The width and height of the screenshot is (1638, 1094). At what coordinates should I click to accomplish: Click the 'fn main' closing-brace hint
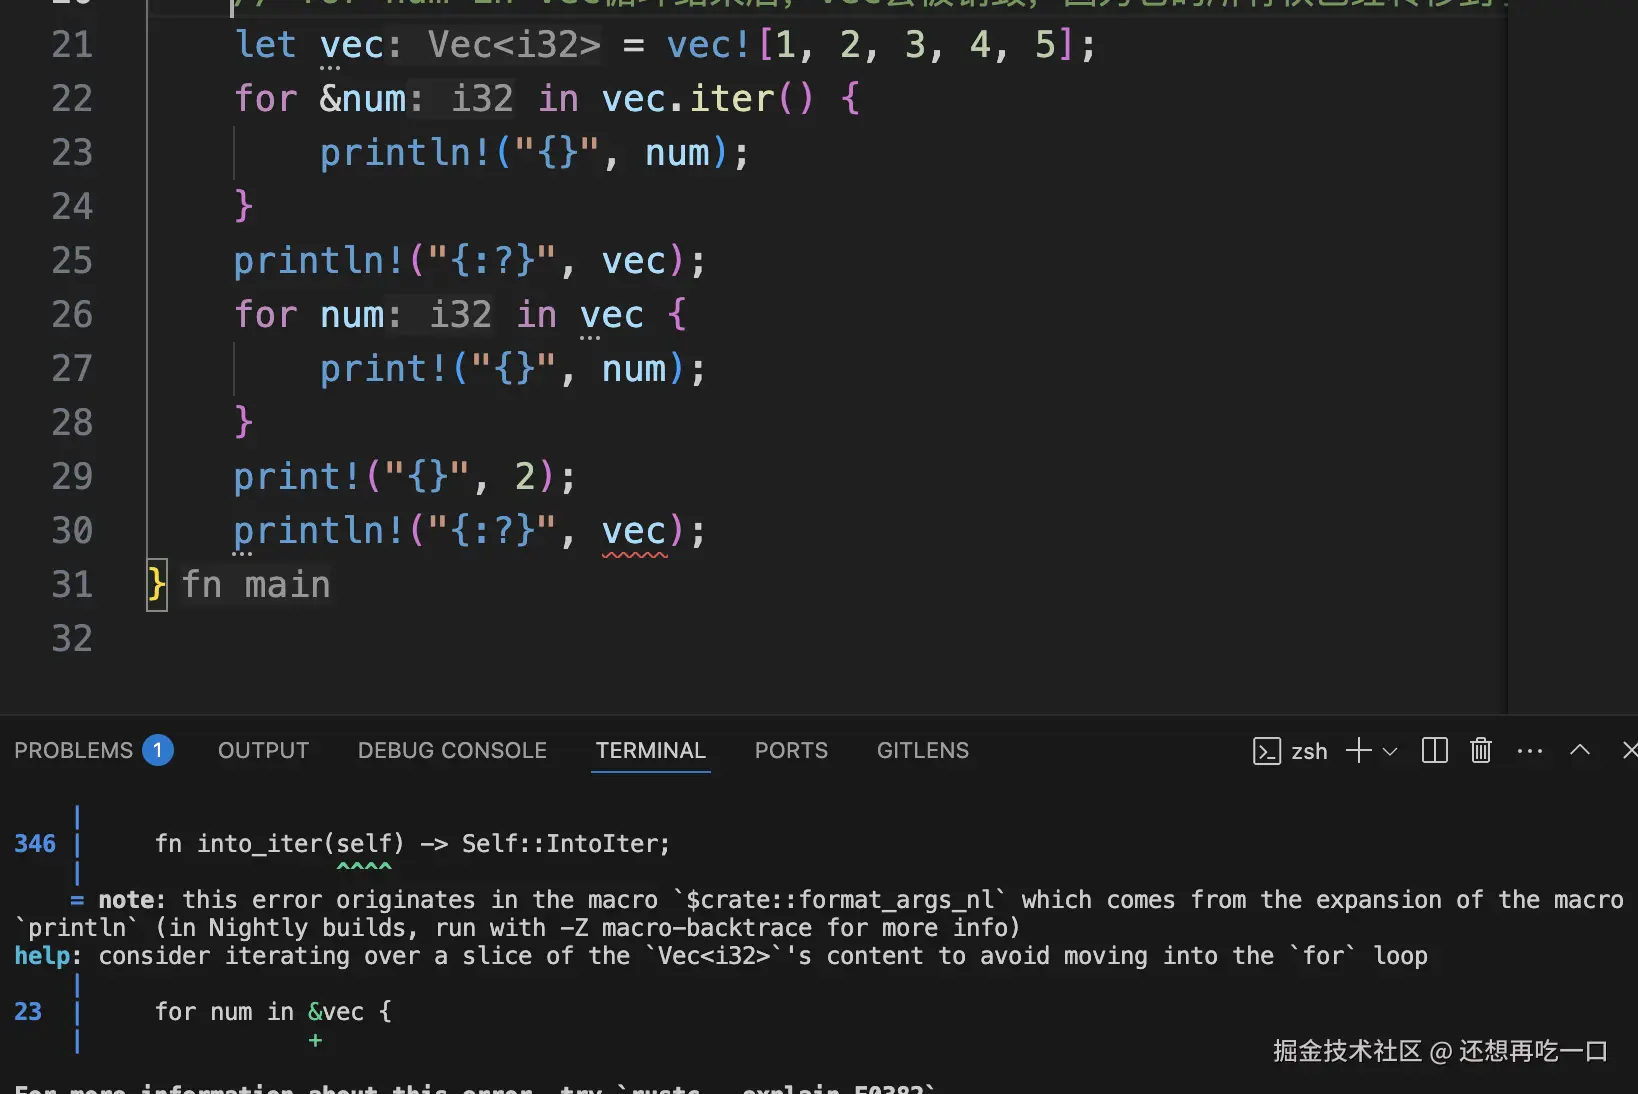[x=256, y=585]
